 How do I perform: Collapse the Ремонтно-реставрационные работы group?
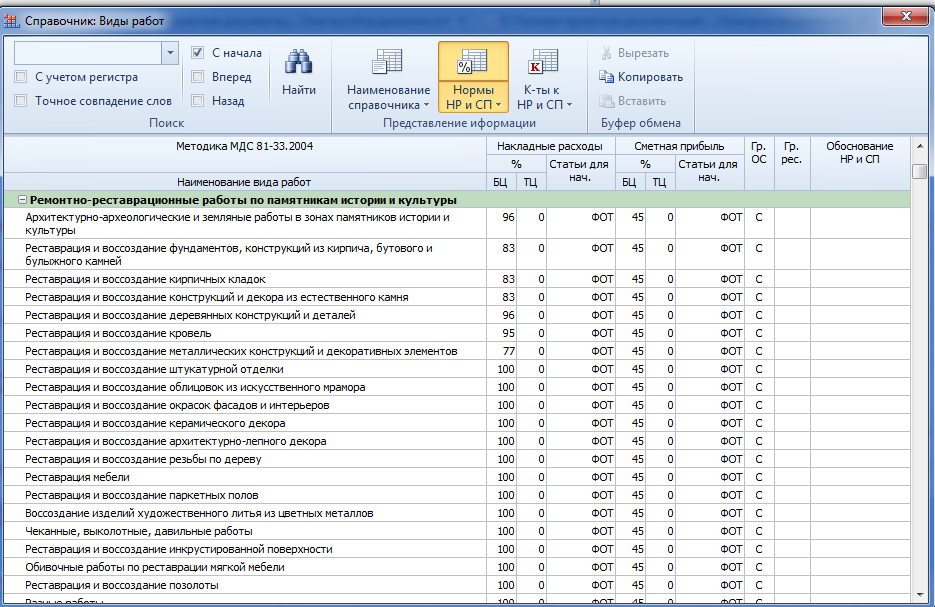[x=22, y=200]
